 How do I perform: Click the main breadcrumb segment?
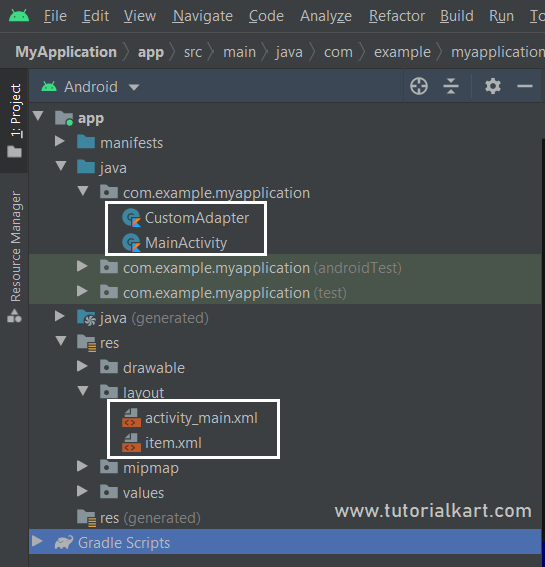239,52
